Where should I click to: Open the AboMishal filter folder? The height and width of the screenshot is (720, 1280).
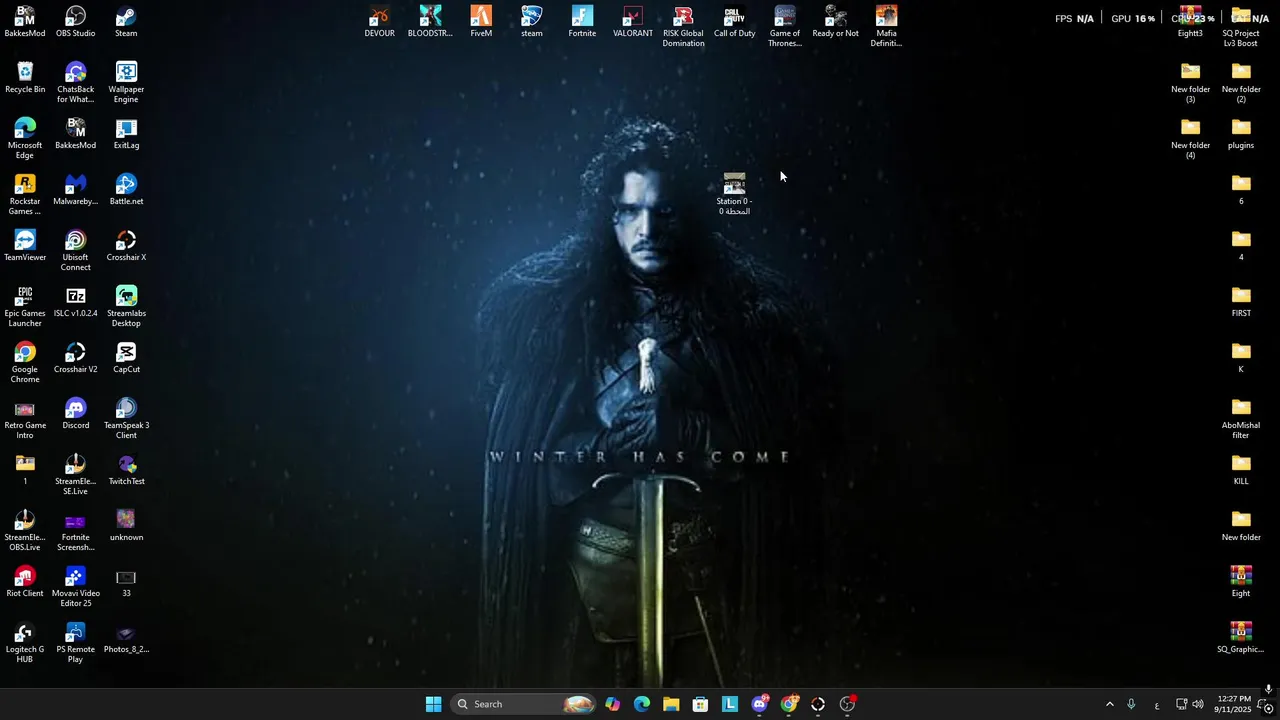[1241, 419]
